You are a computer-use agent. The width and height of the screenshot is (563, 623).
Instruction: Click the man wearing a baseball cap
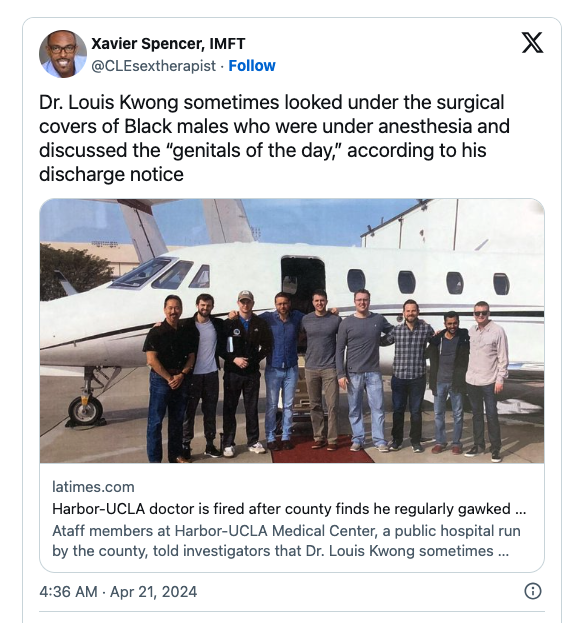click(245, 373)
